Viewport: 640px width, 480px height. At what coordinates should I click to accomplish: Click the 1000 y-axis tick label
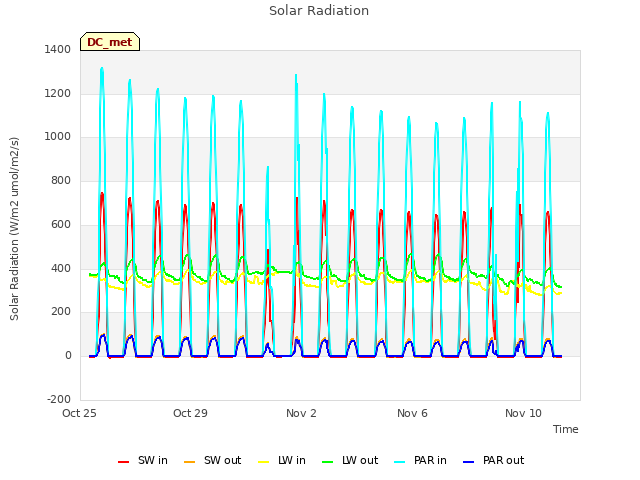pyautogui.click(x=58, y=137)
